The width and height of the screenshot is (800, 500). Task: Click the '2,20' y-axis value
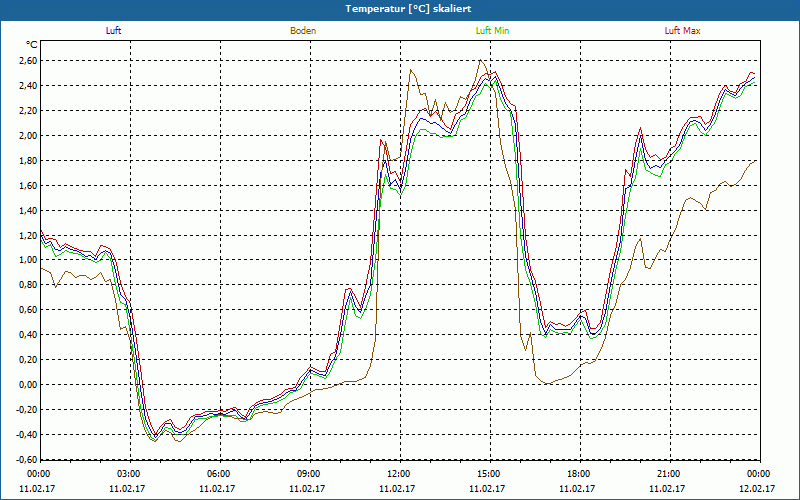pos(29,111)
